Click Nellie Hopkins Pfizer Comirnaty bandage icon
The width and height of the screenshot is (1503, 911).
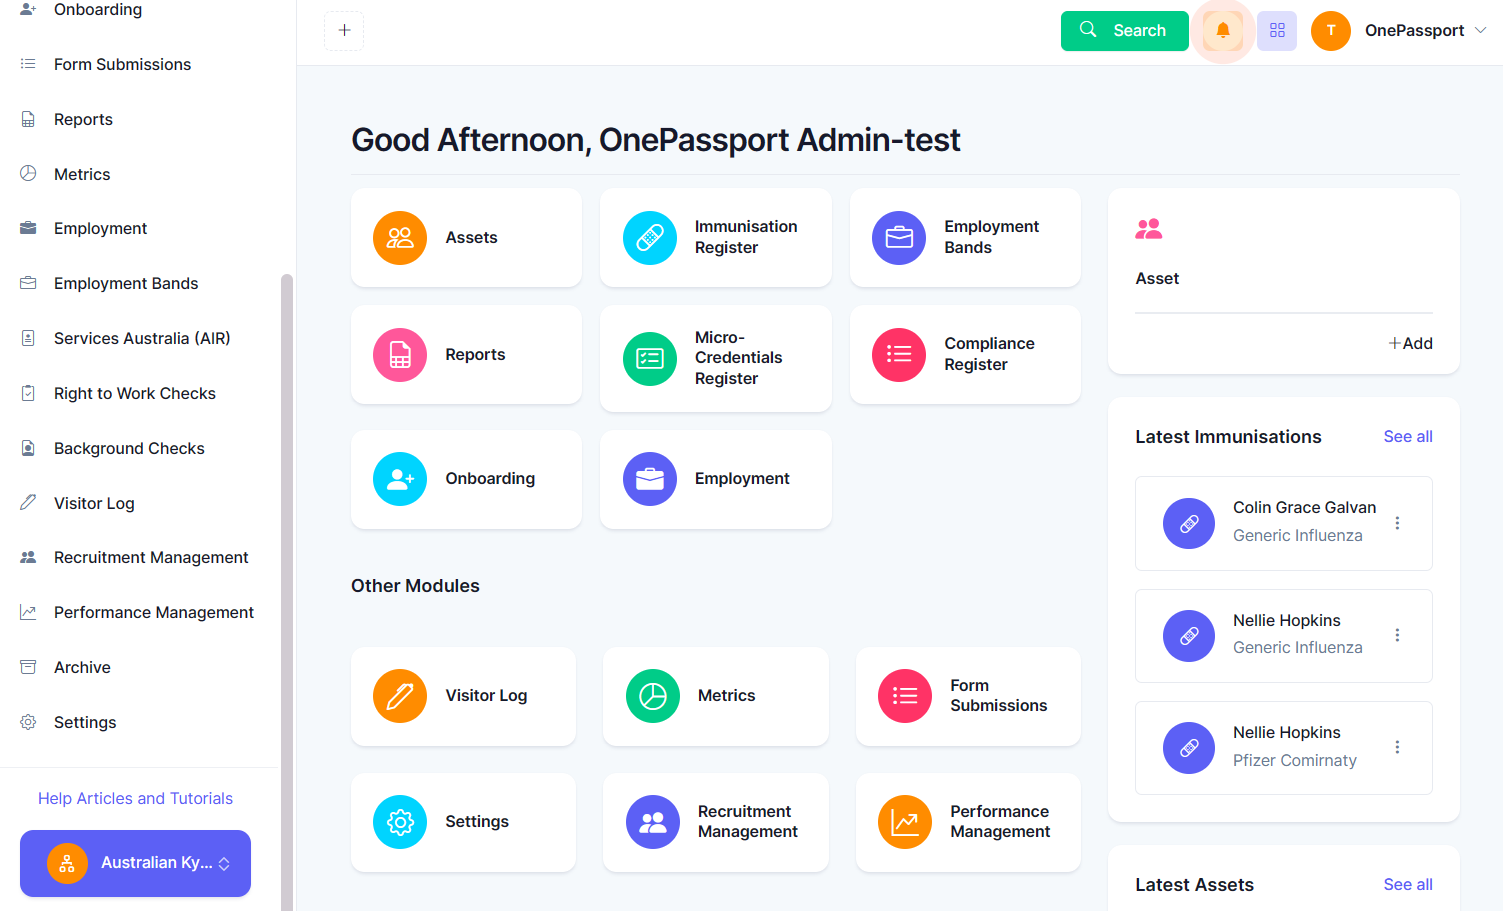tap(1189, 748)
